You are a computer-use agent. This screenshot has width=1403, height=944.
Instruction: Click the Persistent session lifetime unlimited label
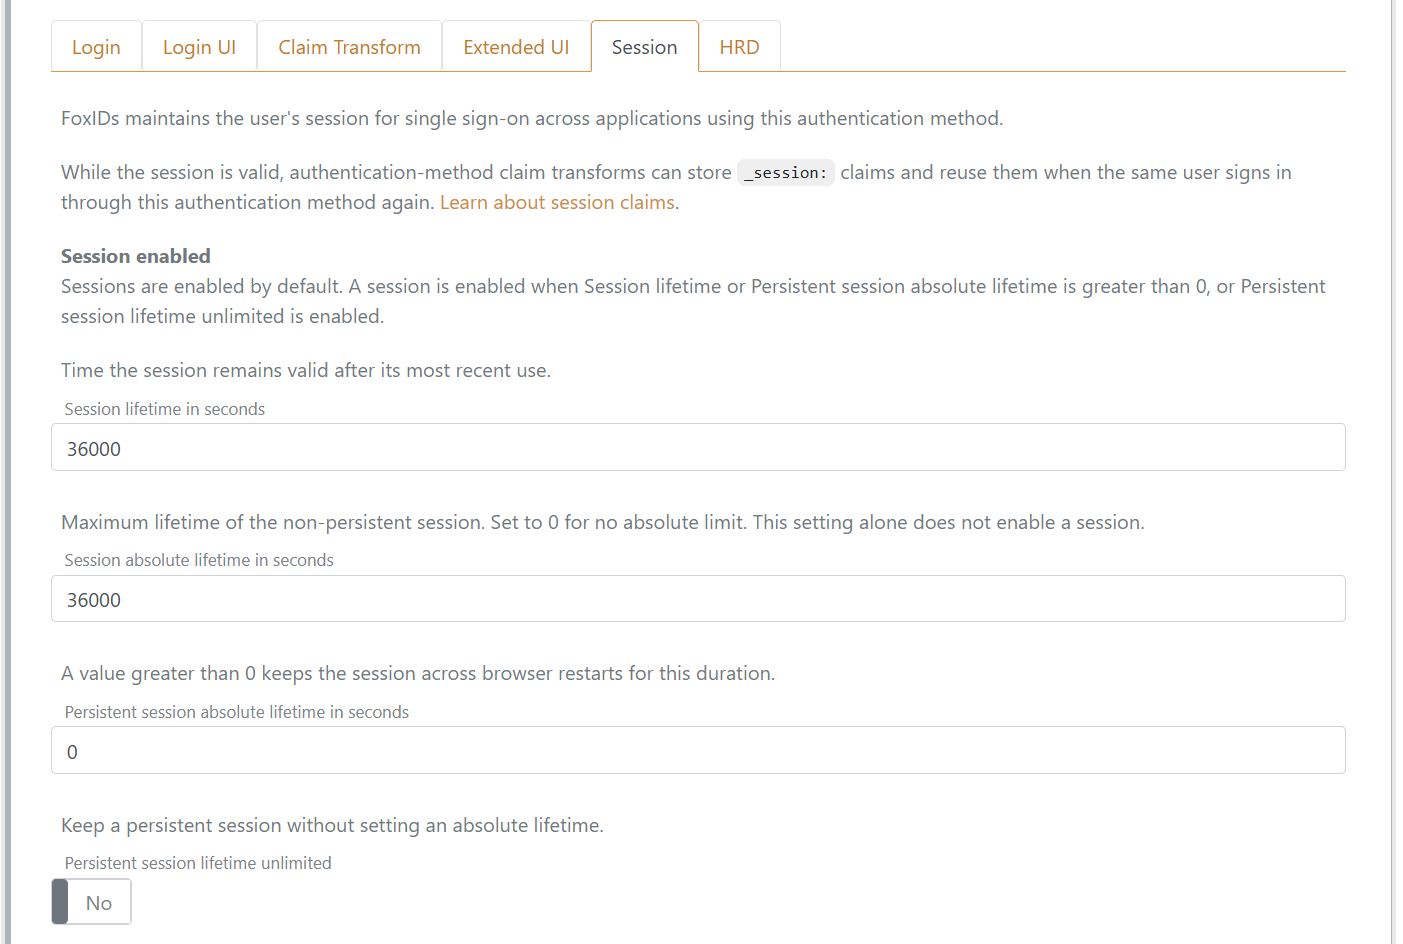click(x=198, y=863)
